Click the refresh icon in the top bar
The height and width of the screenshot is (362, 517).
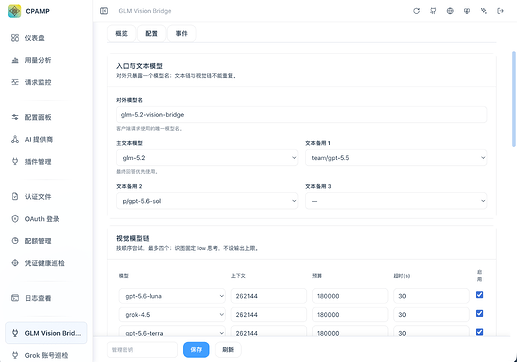(416, 11)
